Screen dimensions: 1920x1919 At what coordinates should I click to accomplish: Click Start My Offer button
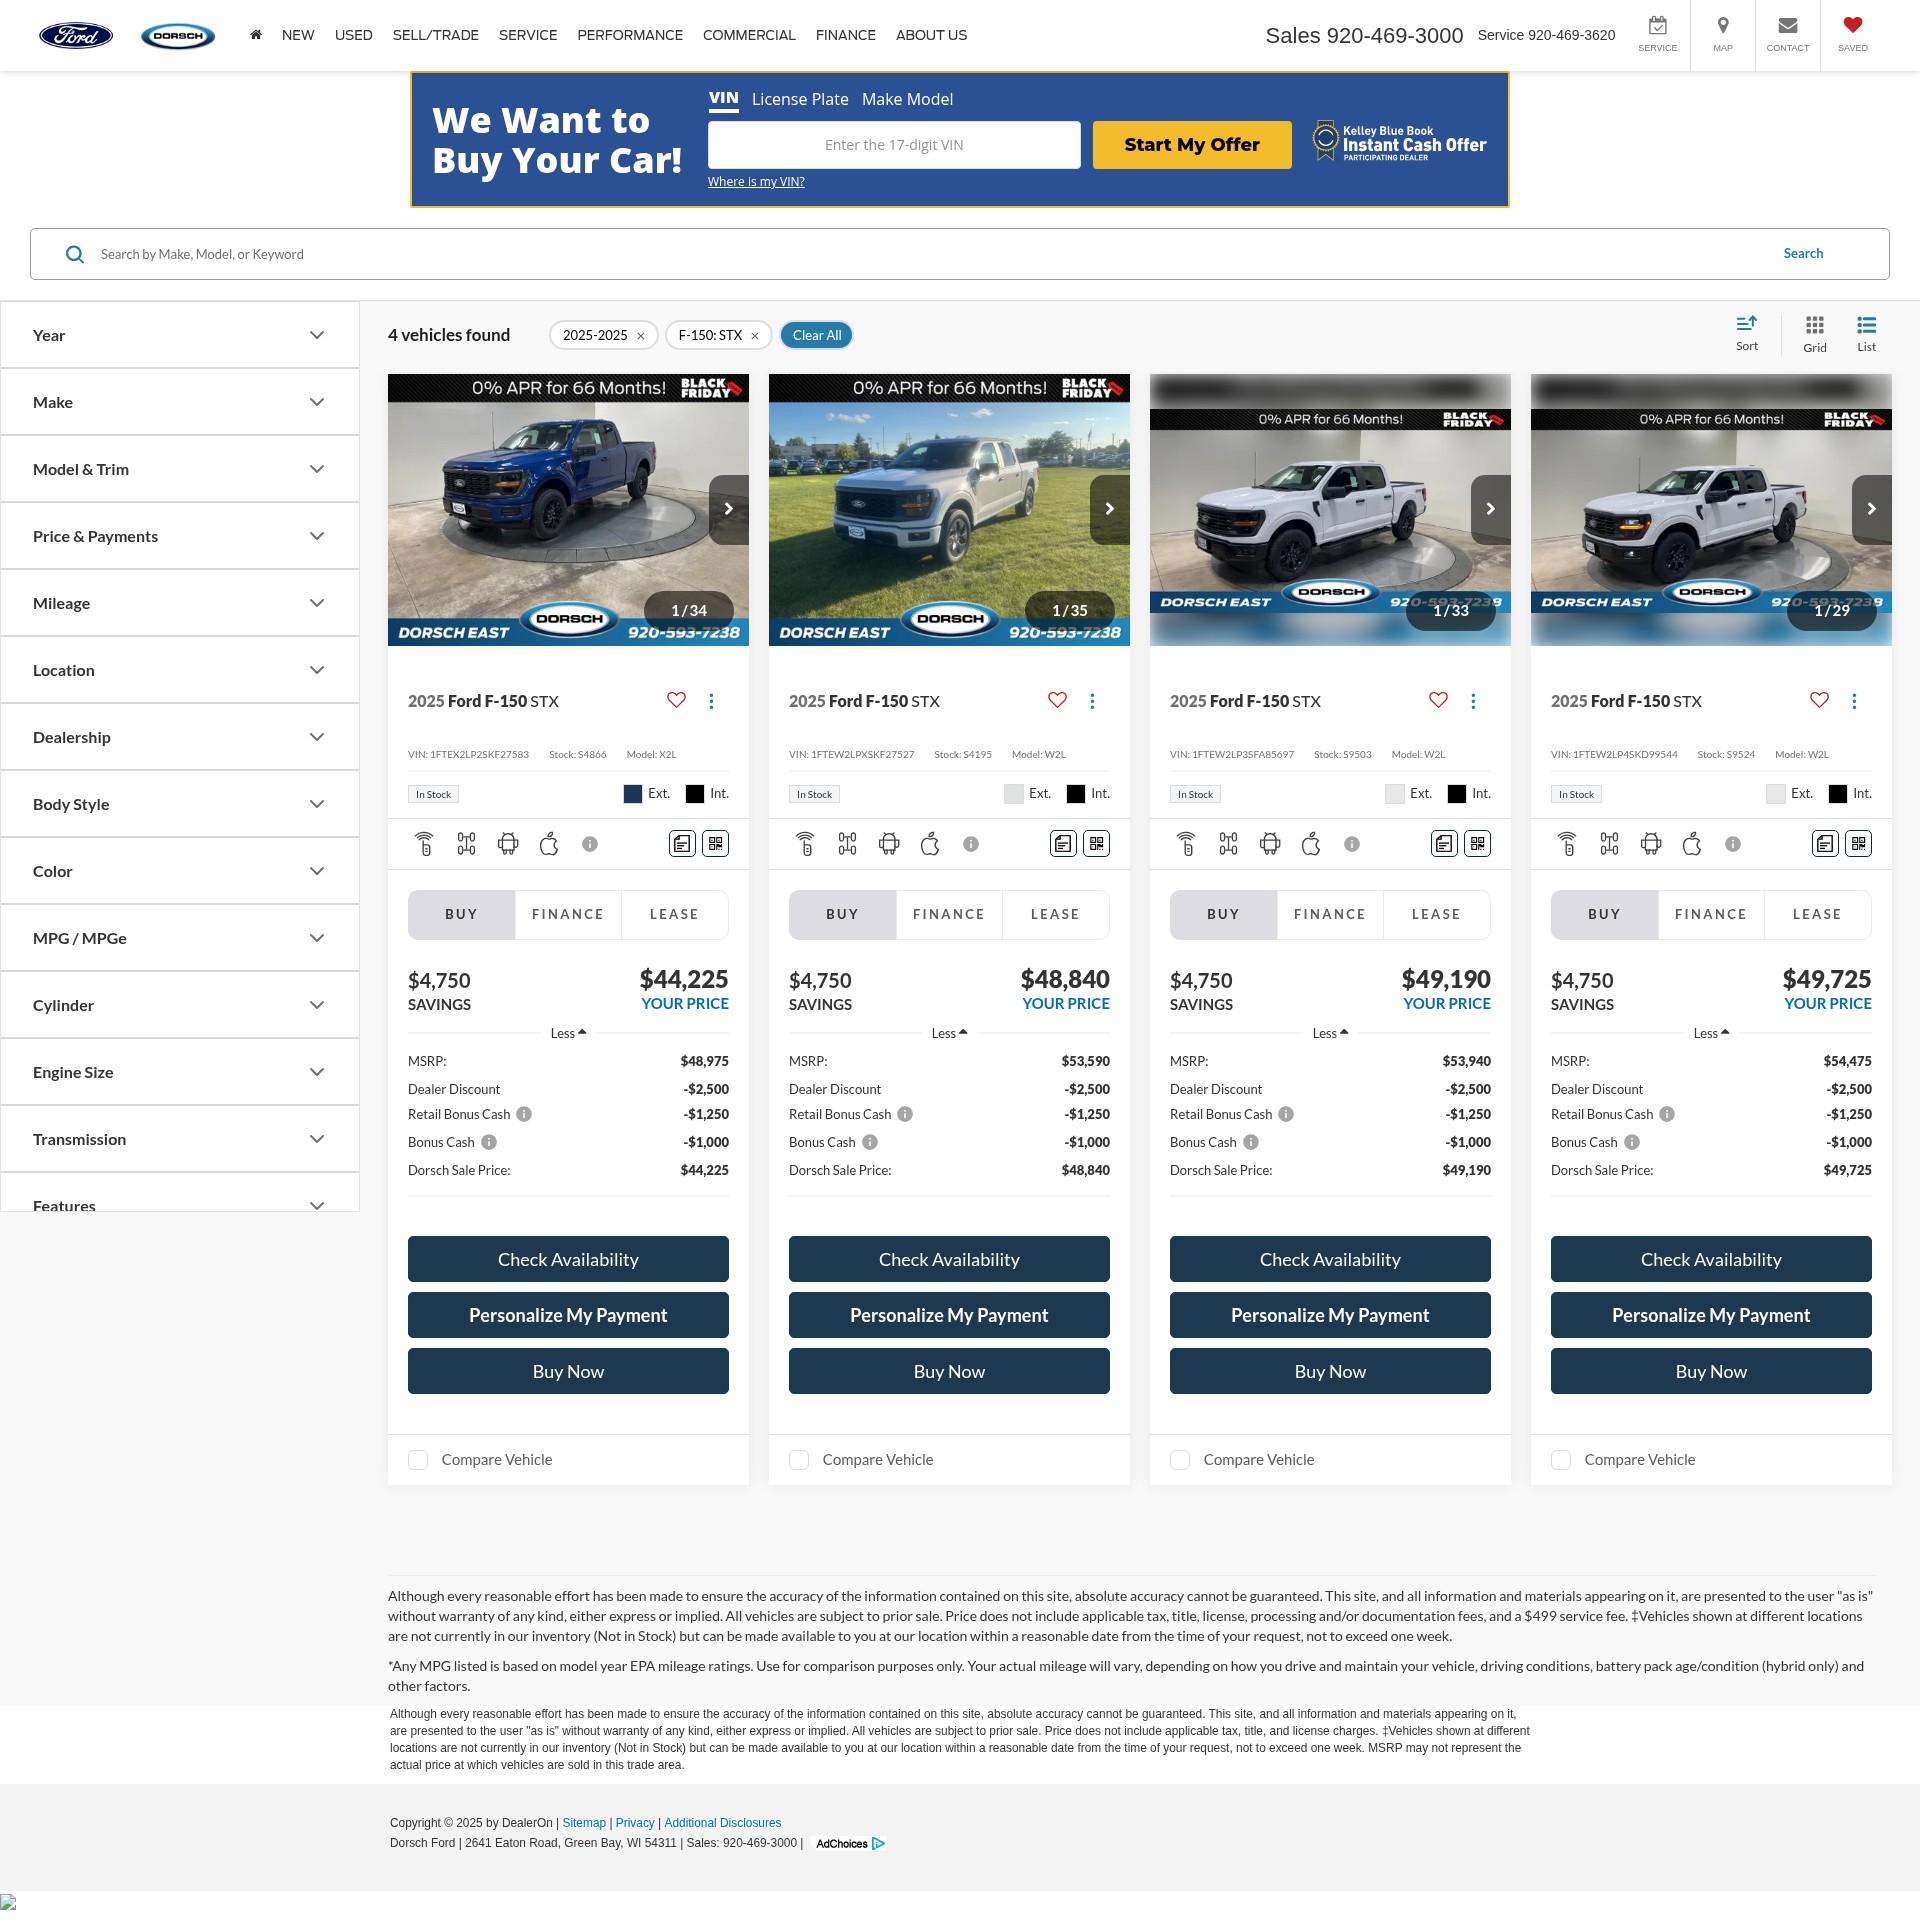[1192, 145]
